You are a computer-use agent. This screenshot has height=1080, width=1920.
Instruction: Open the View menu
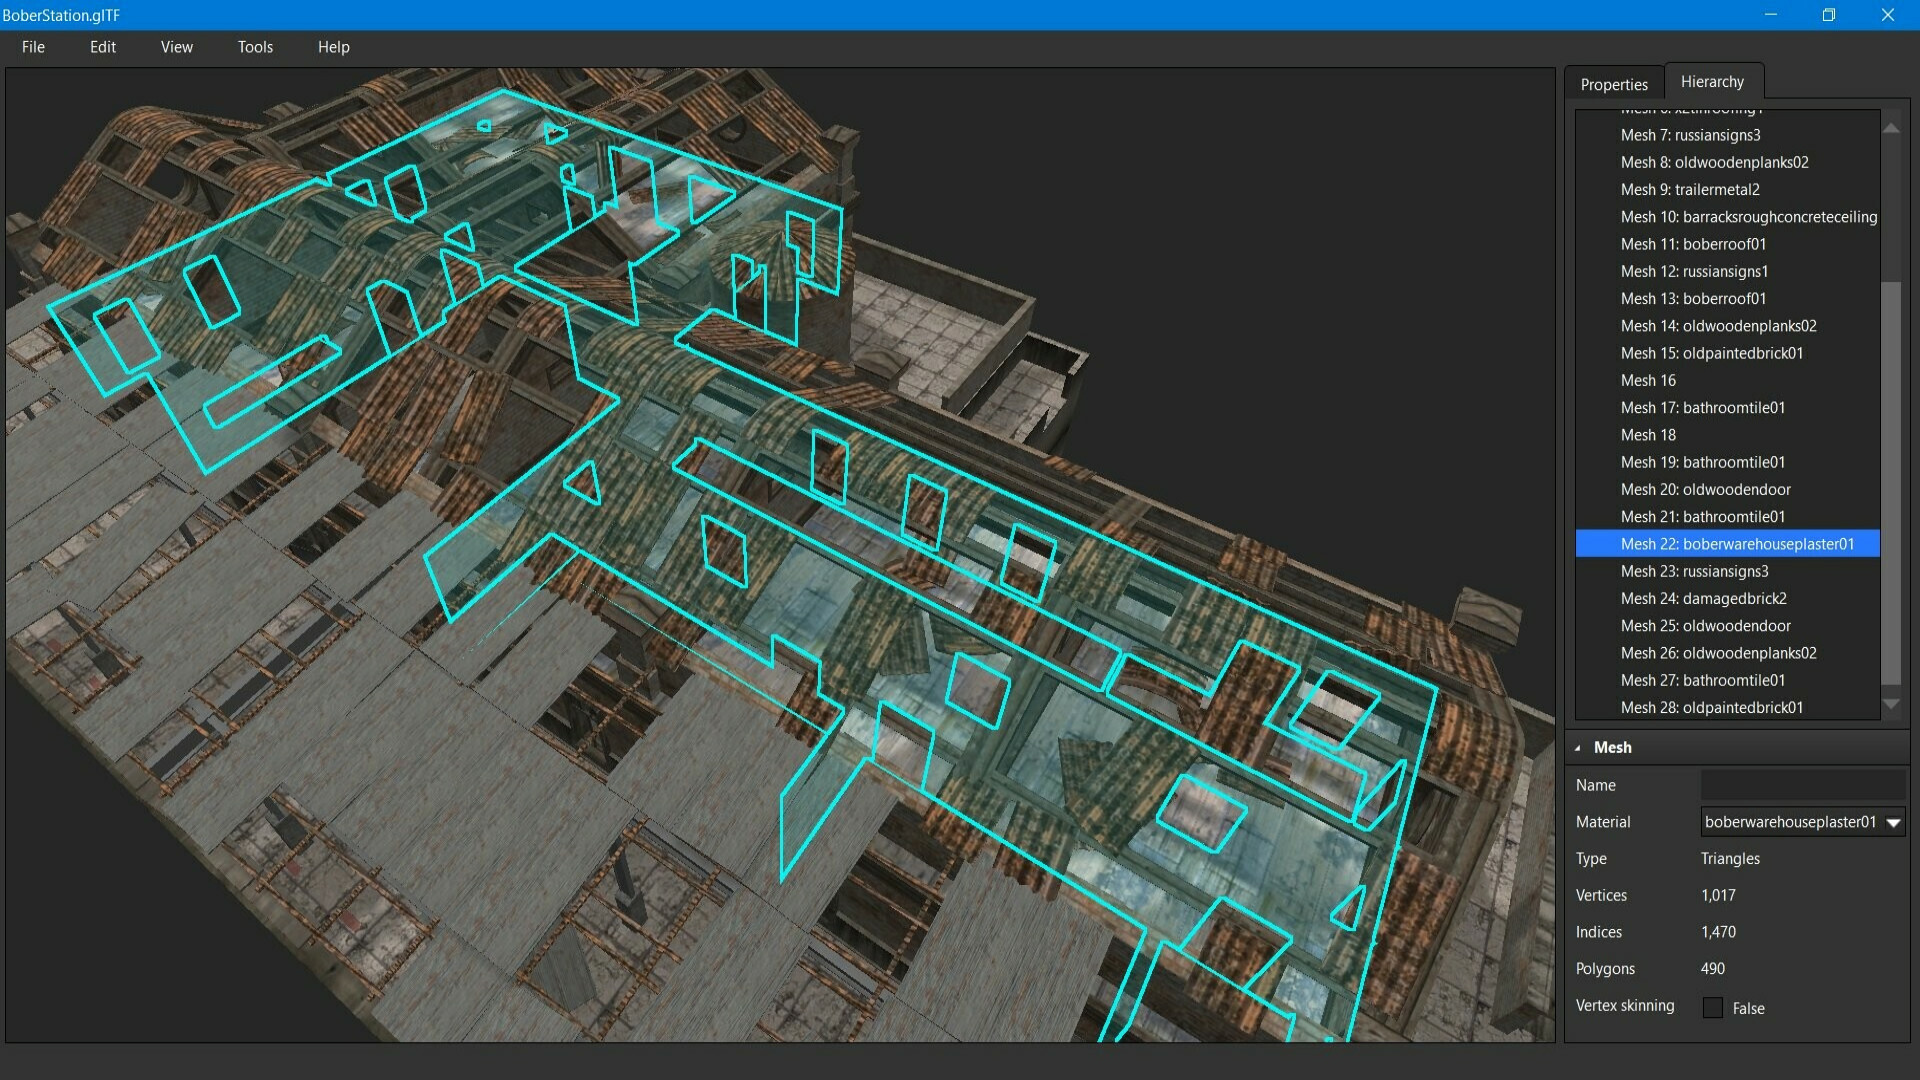point(176,46)
